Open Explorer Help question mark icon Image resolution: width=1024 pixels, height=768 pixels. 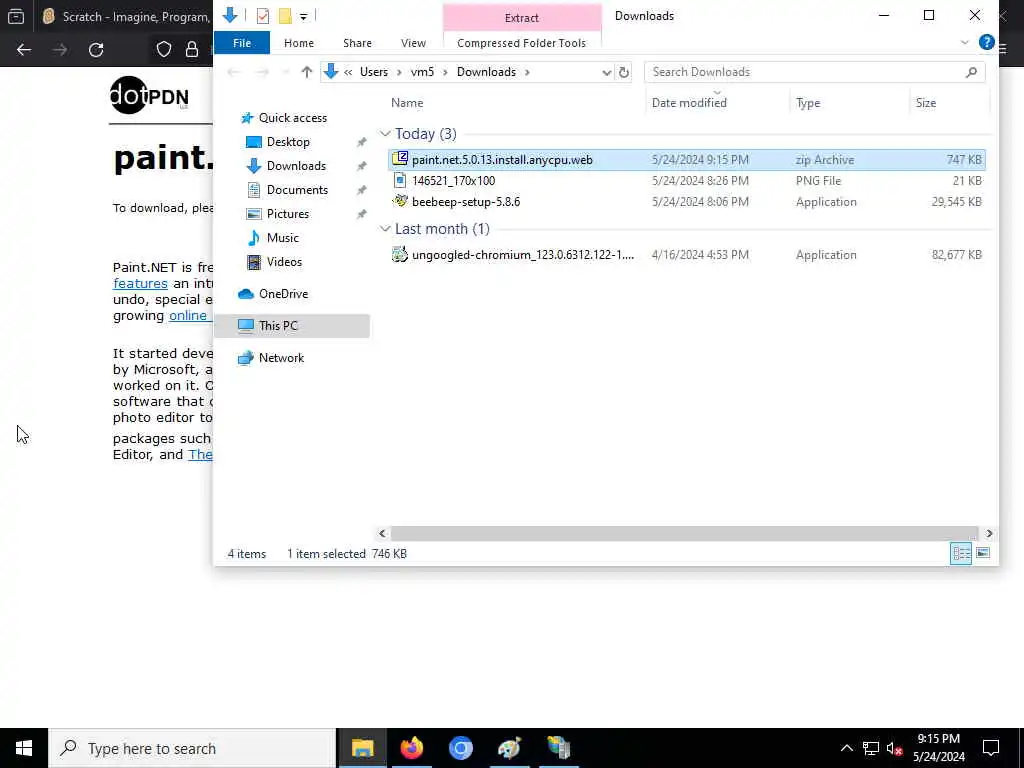click(x=986, y=42)
